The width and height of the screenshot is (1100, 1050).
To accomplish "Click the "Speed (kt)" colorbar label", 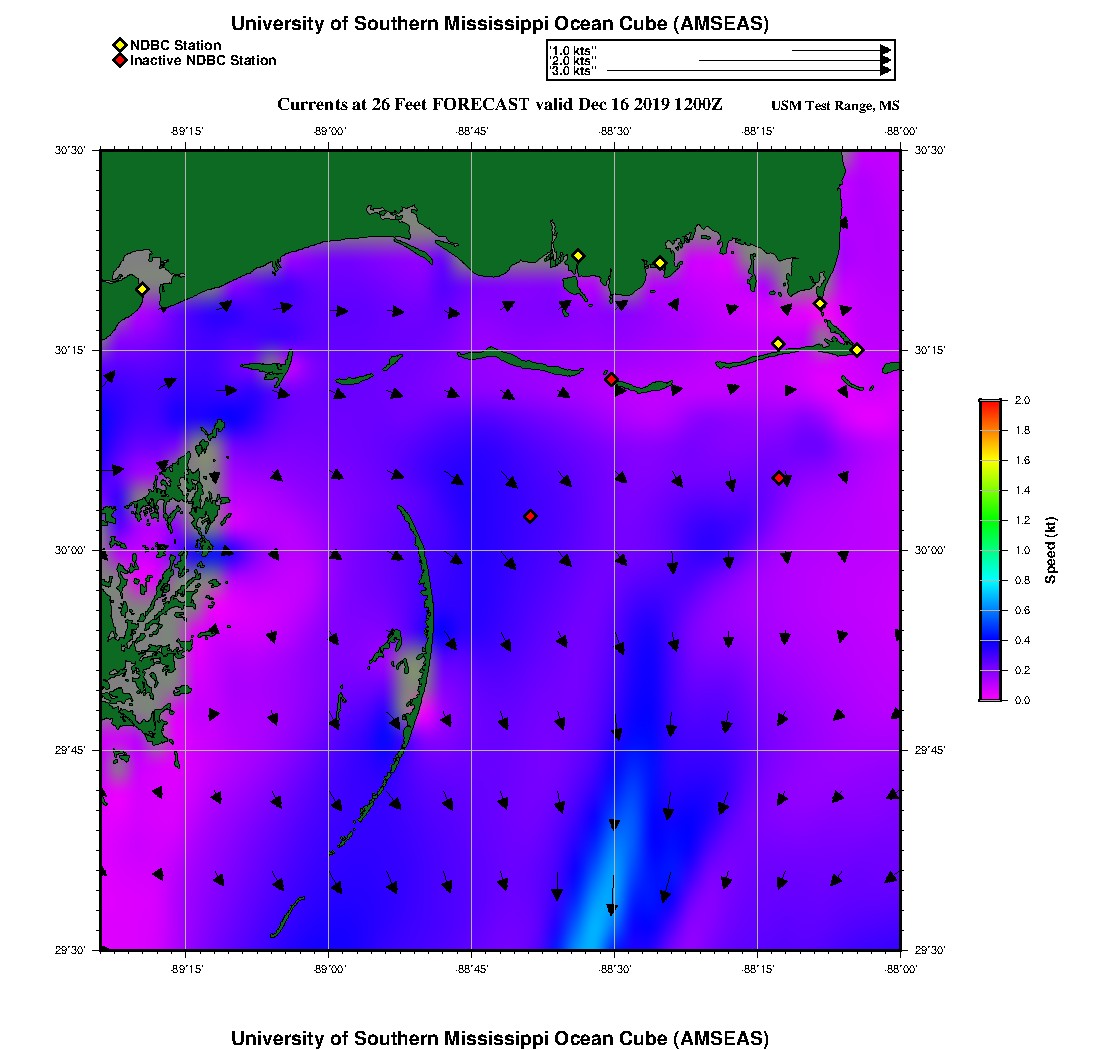I will pyautogui.click(x=1050, y=551).
